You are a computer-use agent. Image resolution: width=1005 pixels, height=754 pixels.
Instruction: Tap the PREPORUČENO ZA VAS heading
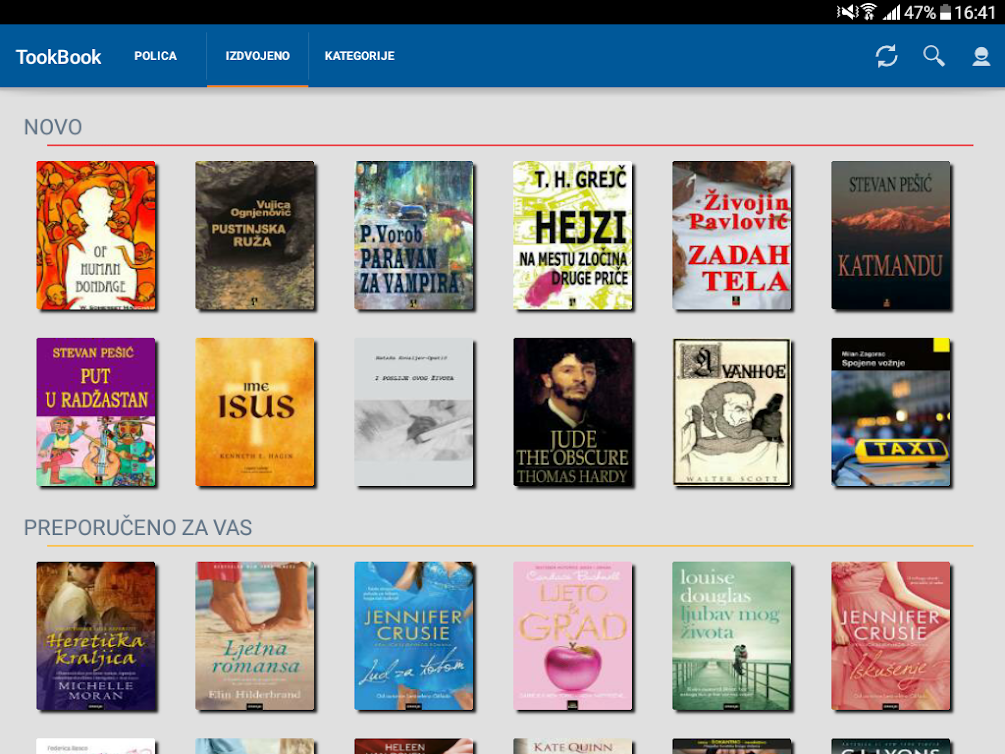138,527
